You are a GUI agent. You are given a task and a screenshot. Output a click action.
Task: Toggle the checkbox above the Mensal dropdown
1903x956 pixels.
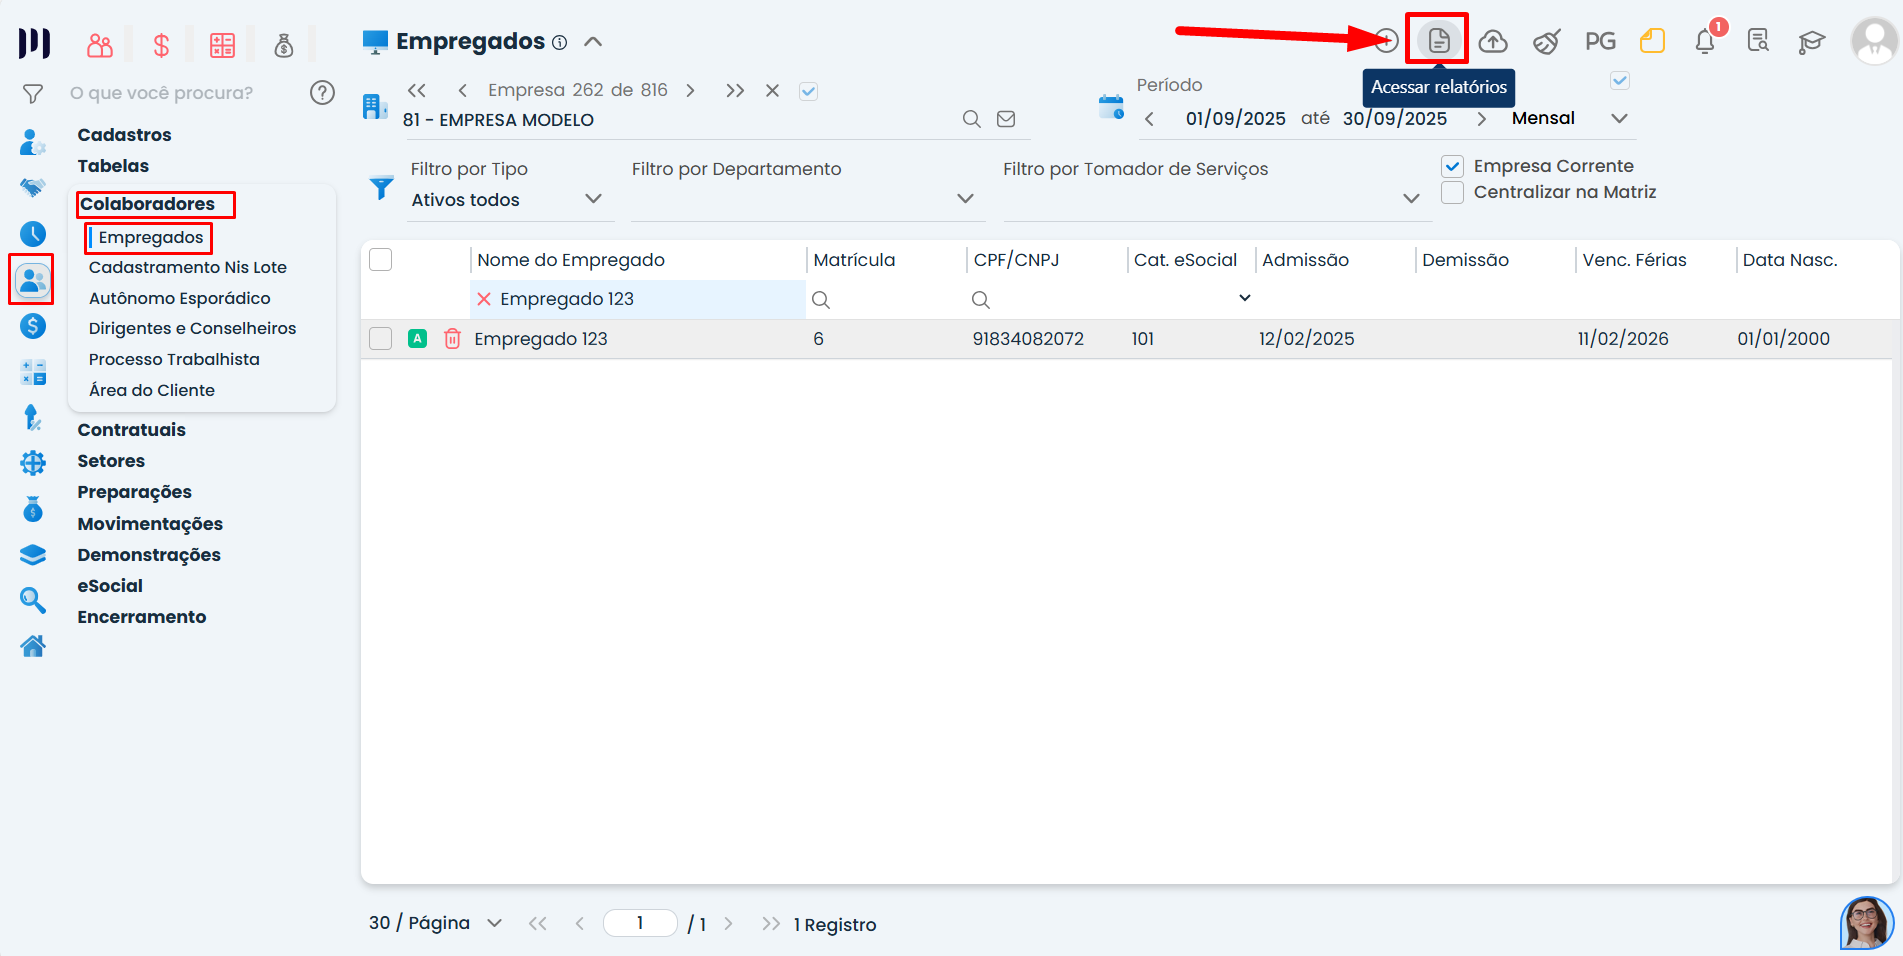[x=1620, y=80]
